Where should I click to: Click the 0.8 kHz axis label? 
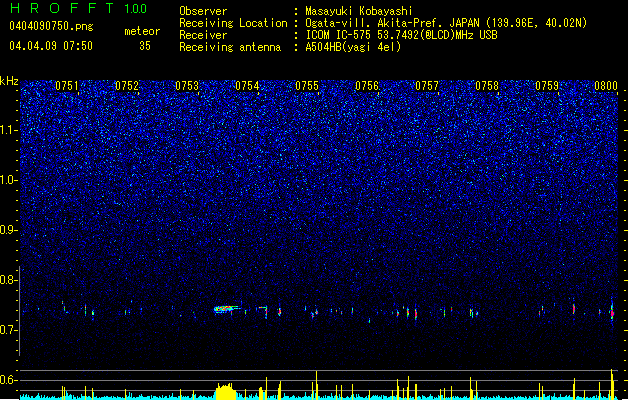click(9, 280)
